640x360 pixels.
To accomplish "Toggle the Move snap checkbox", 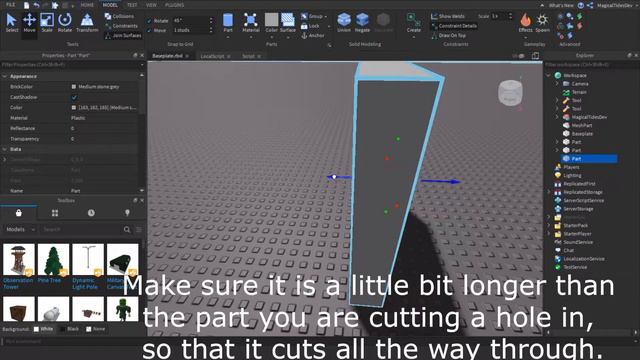I will click(149, 30).
